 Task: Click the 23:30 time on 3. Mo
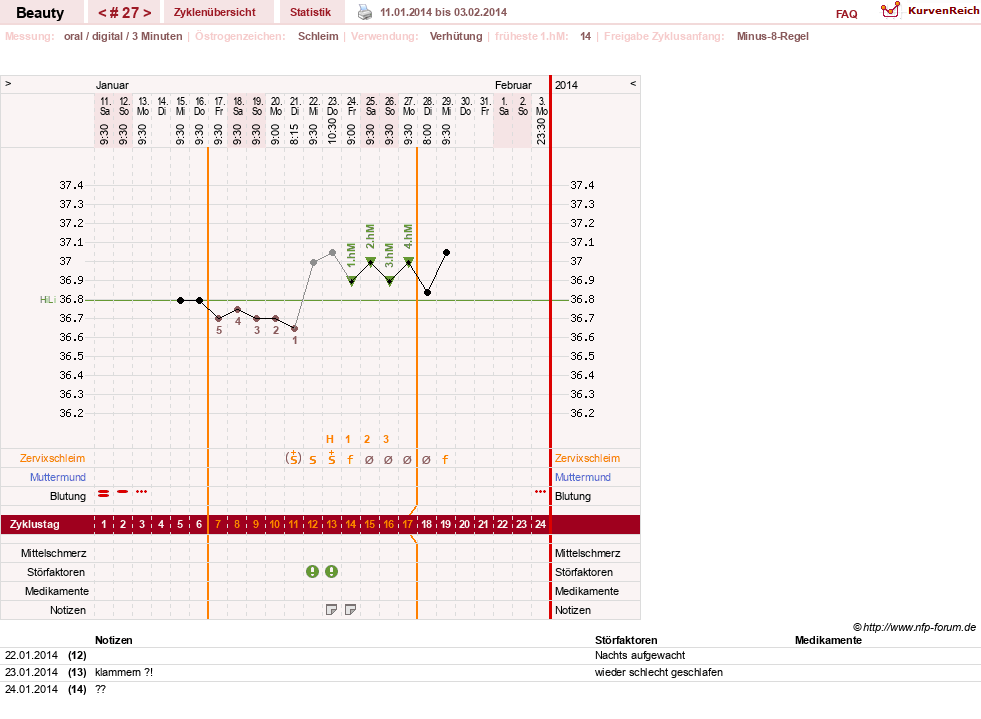tap(541, 132)
